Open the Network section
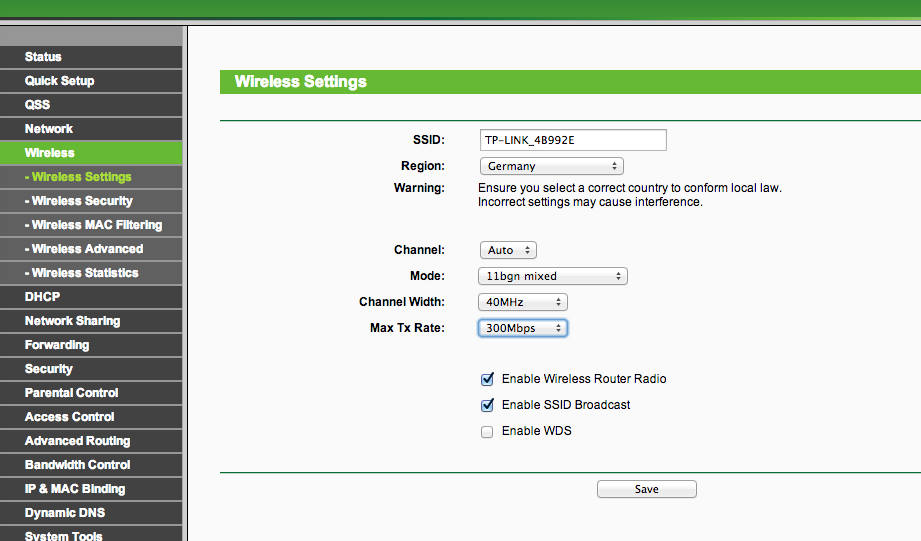Viewport: 921px width, 541px height. 91,129
